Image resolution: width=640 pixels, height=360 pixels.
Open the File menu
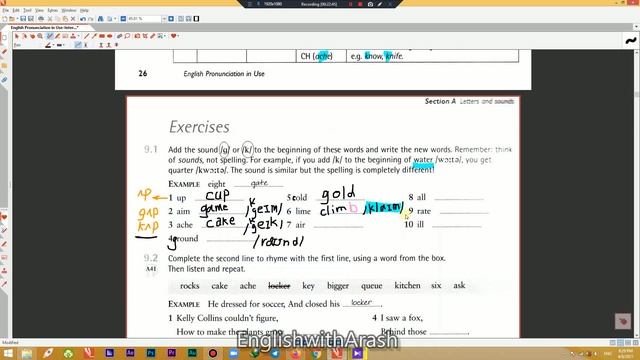point(6,10)
